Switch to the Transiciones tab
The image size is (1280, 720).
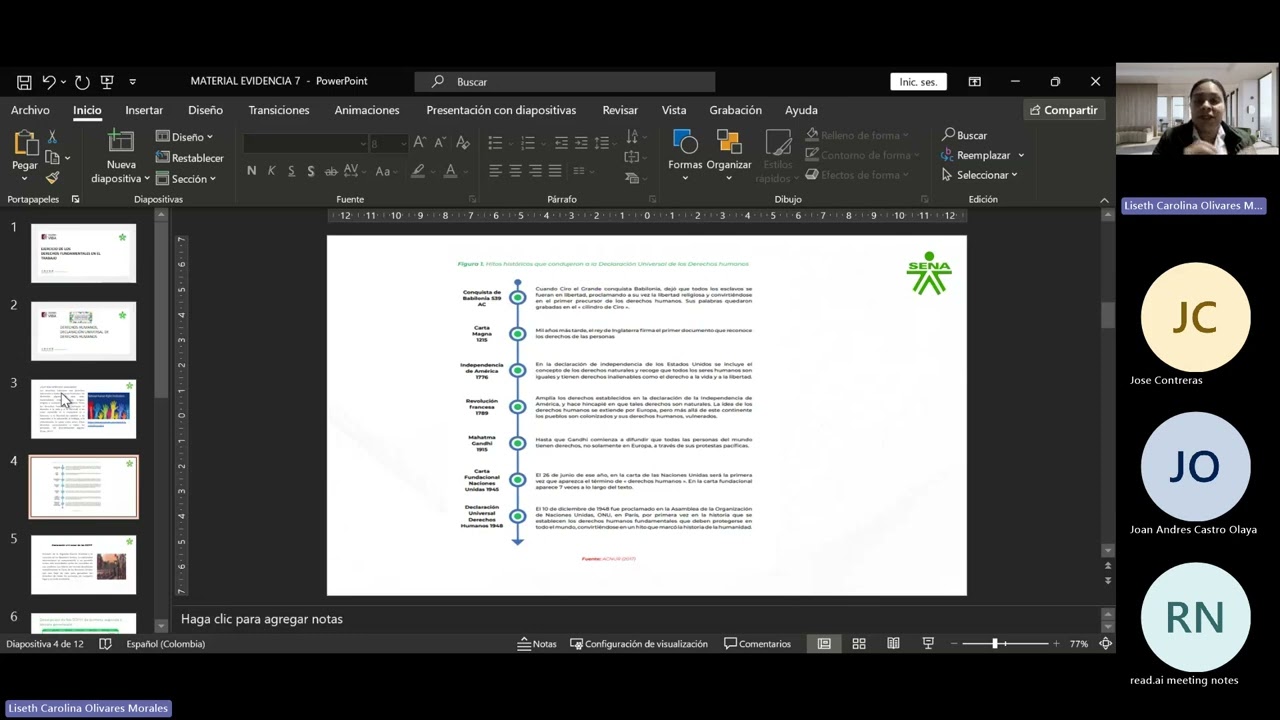click(279, 110)
